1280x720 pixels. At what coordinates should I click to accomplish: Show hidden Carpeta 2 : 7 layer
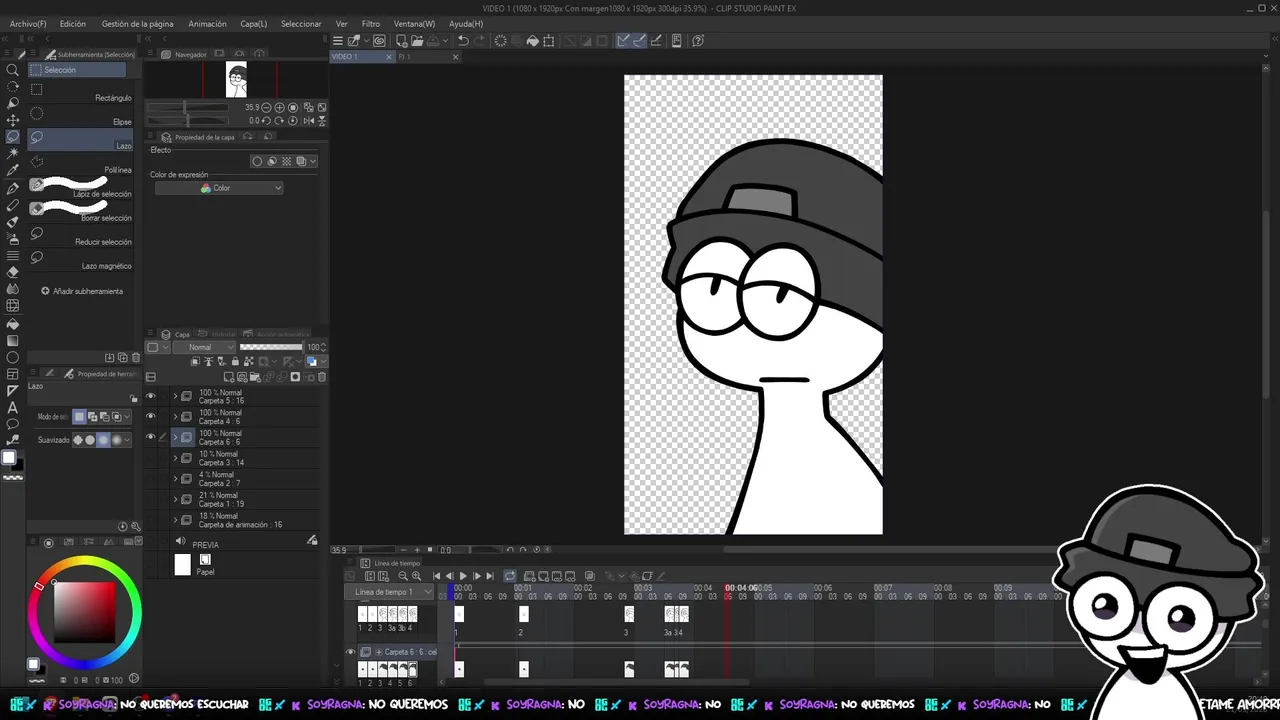click(151, 478)
